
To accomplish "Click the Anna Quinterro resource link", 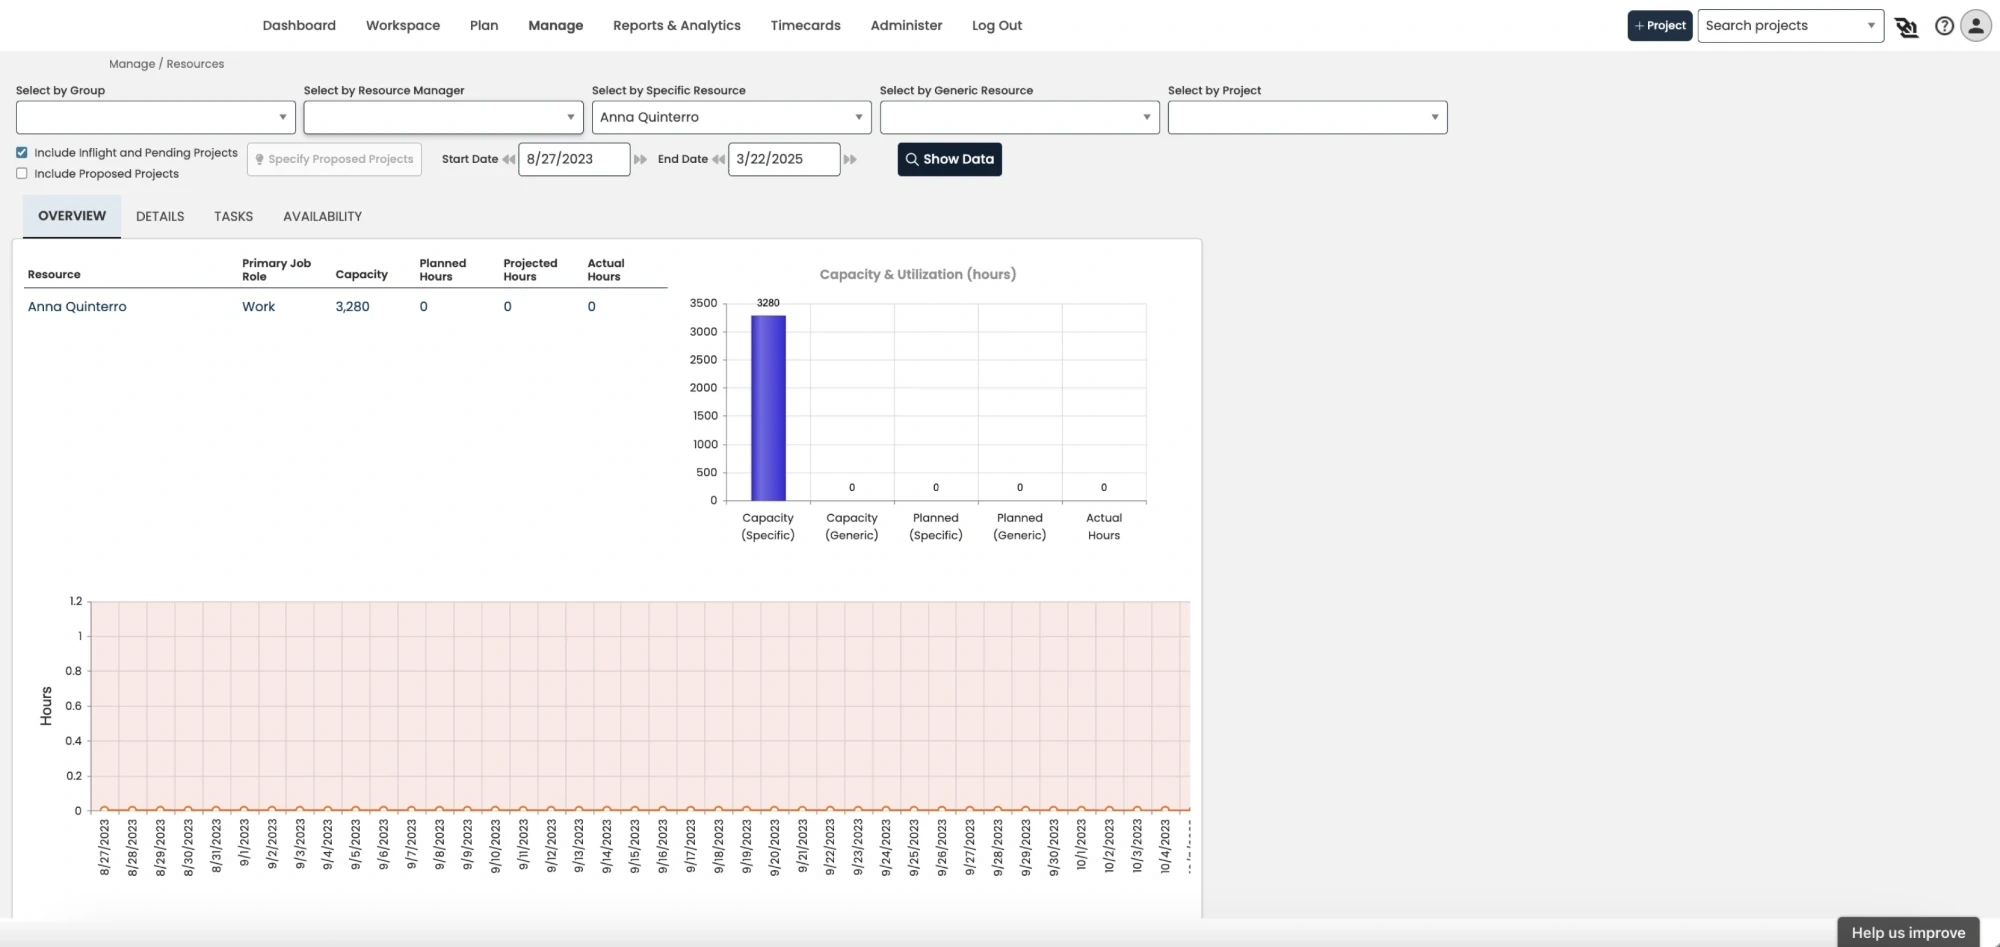I will point(77,307).
